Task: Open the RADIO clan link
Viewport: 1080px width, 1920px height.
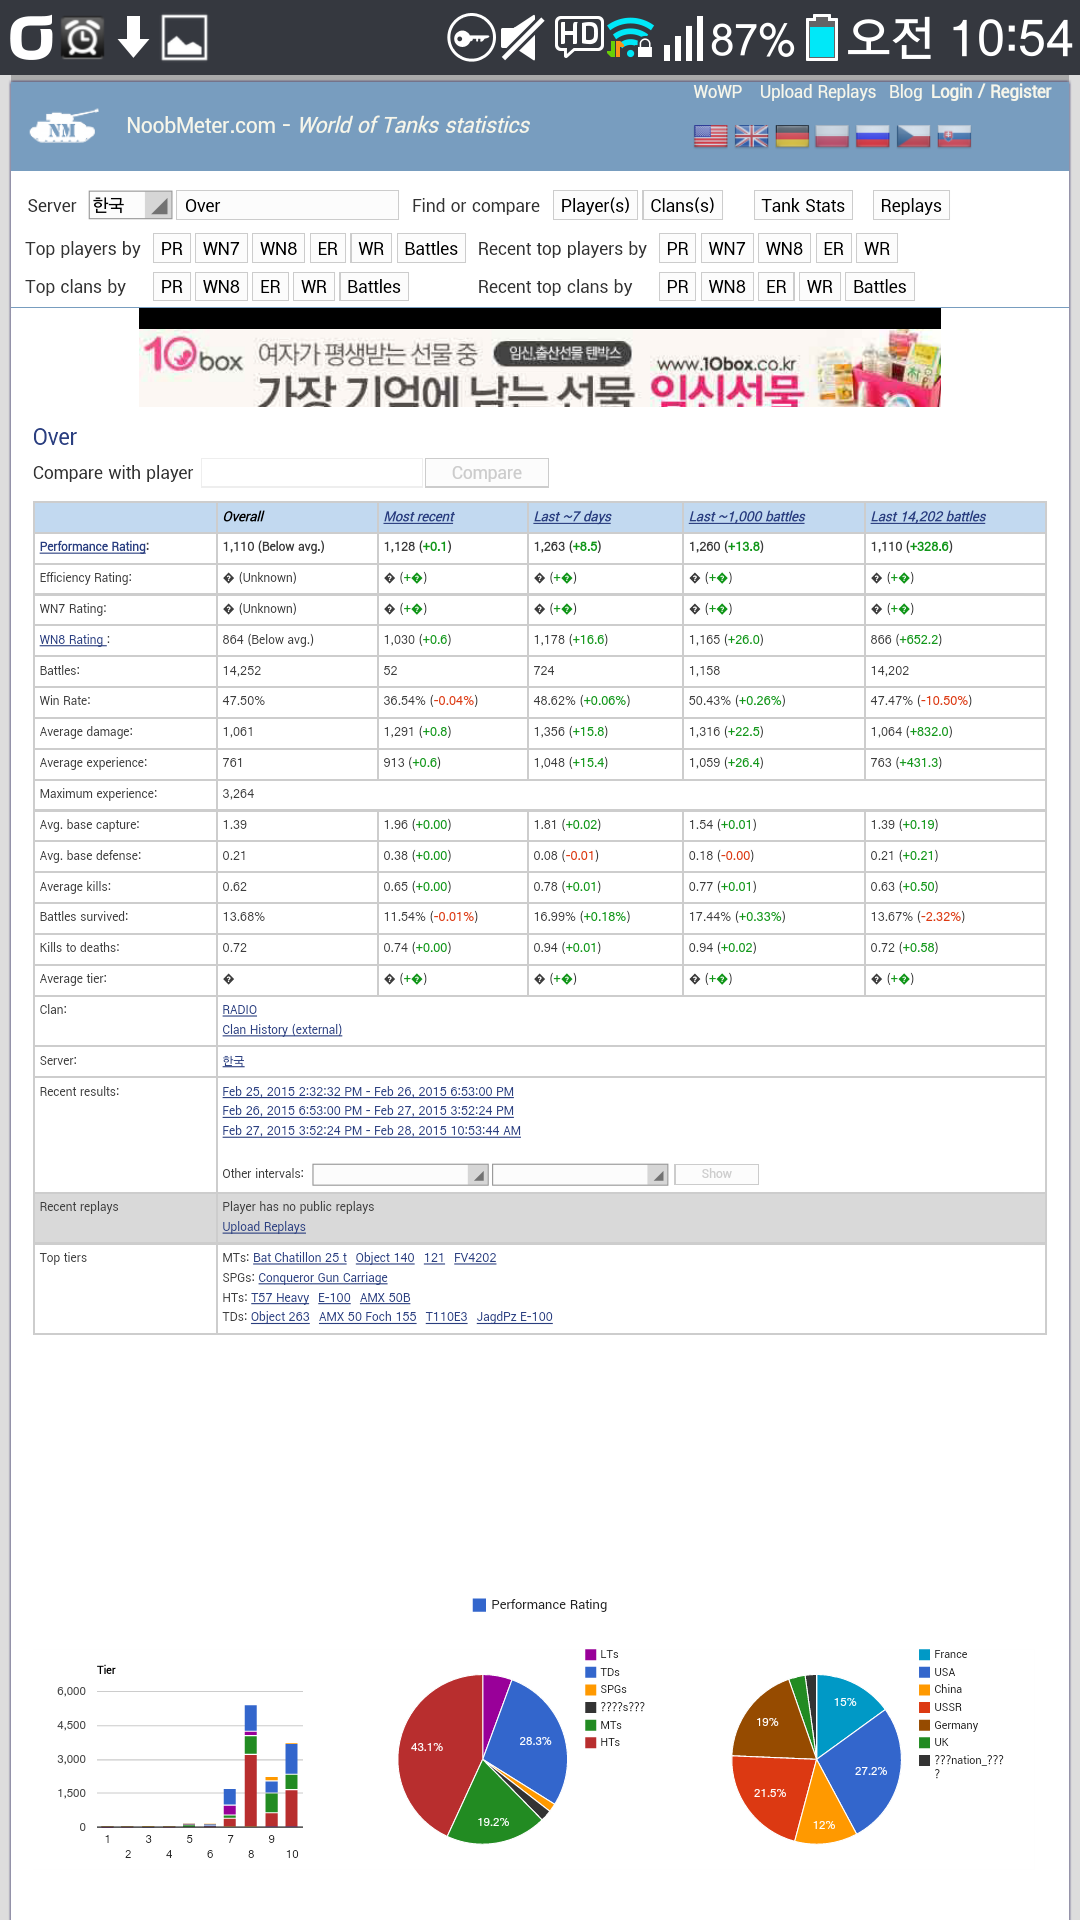Action: click(239, 1010)
